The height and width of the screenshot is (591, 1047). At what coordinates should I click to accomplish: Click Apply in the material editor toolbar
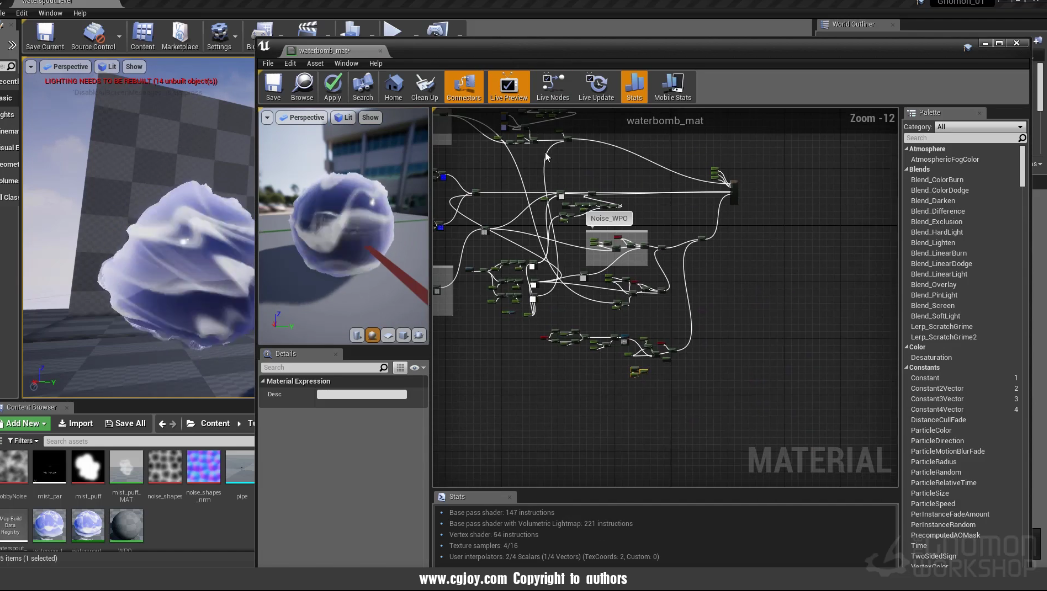333,87
